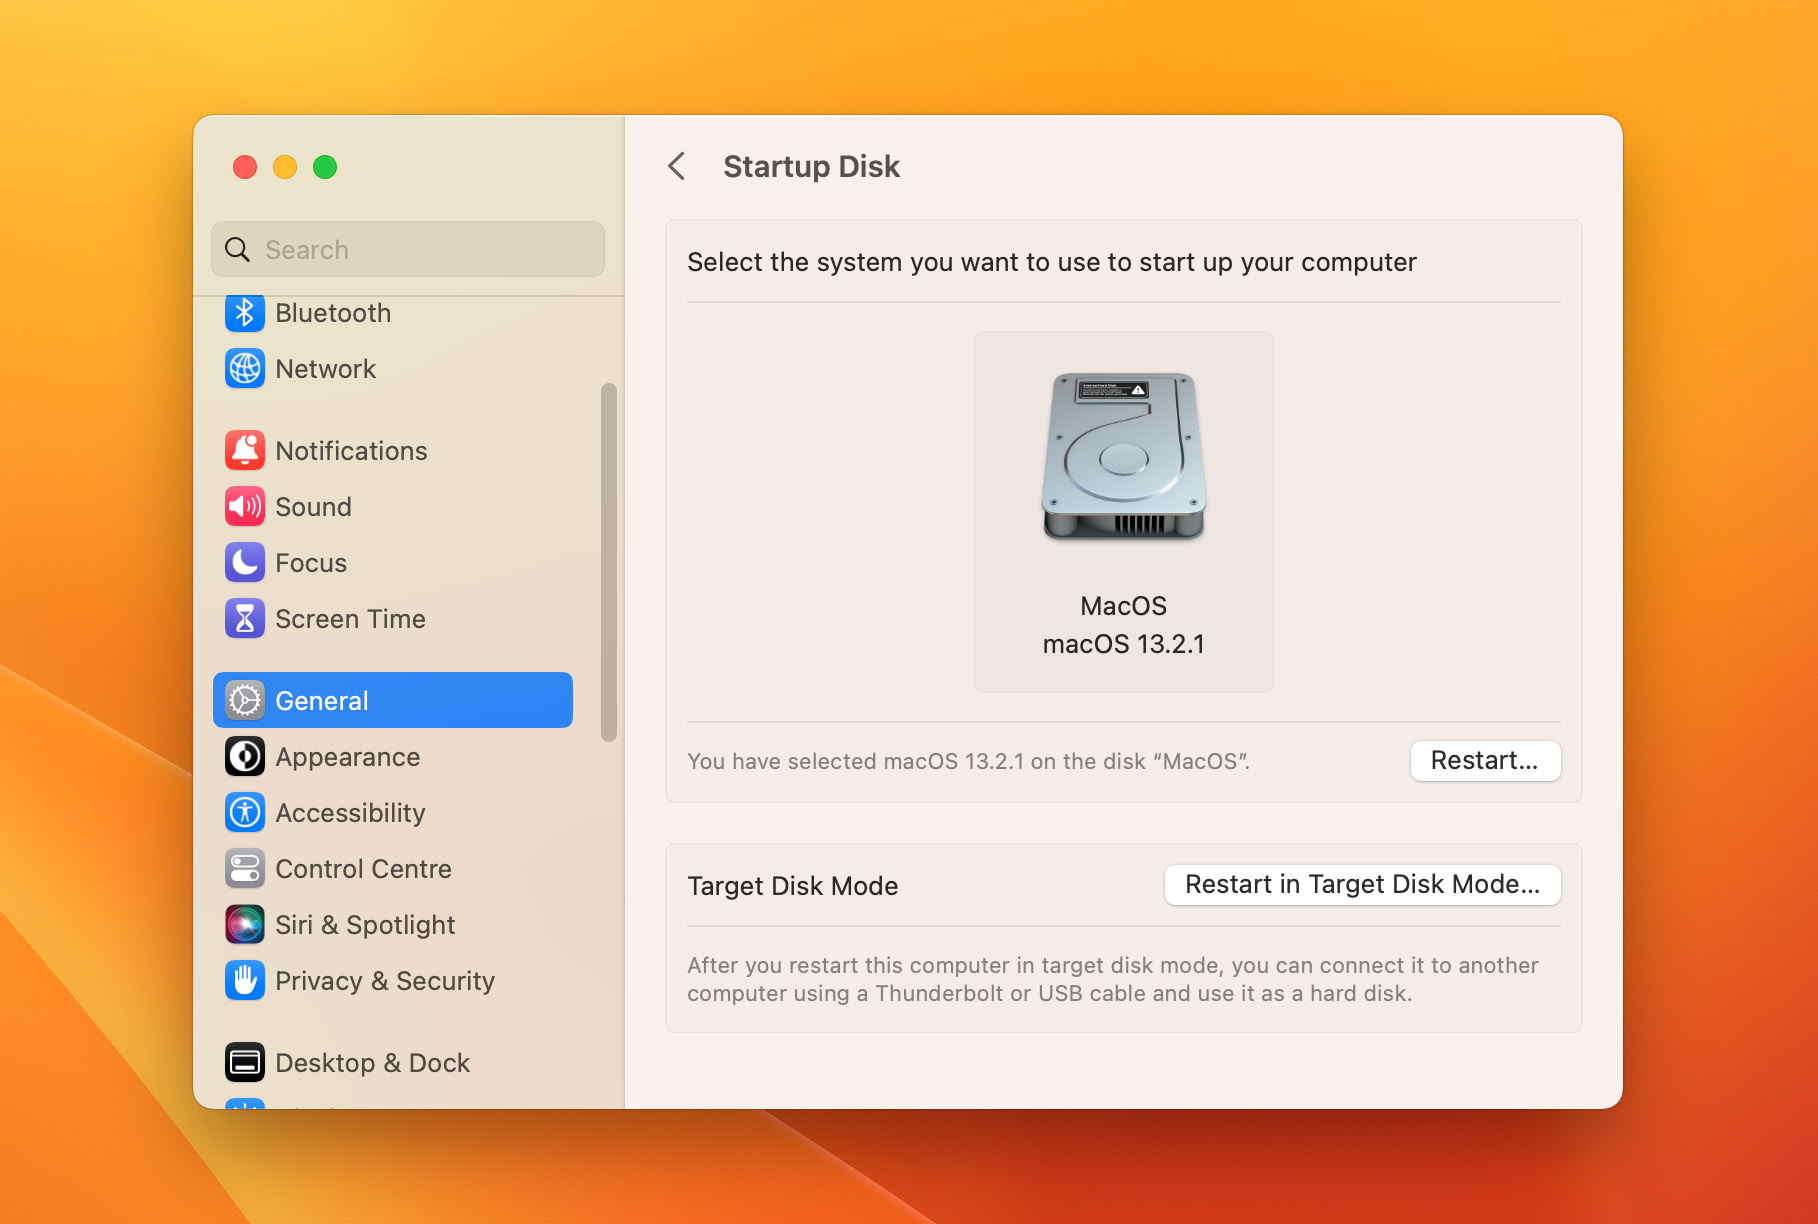The width and height of the screenshot is (1818, 1224).
Task: Open Desktop & Dock label
Action: [372, 1063]
